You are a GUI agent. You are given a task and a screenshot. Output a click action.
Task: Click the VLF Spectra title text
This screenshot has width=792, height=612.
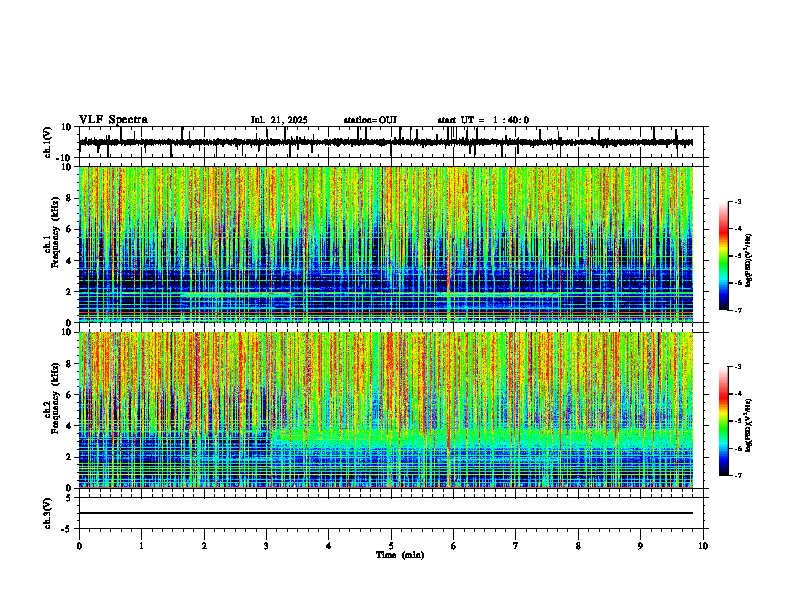(113, 120)
